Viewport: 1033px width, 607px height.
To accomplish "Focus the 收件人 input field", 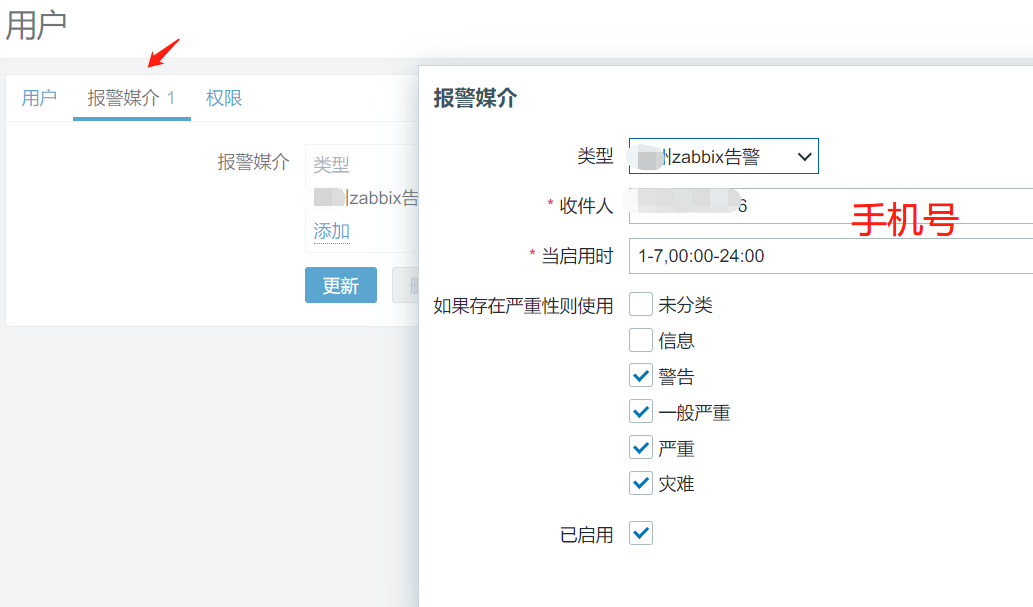I will (830, 206).
